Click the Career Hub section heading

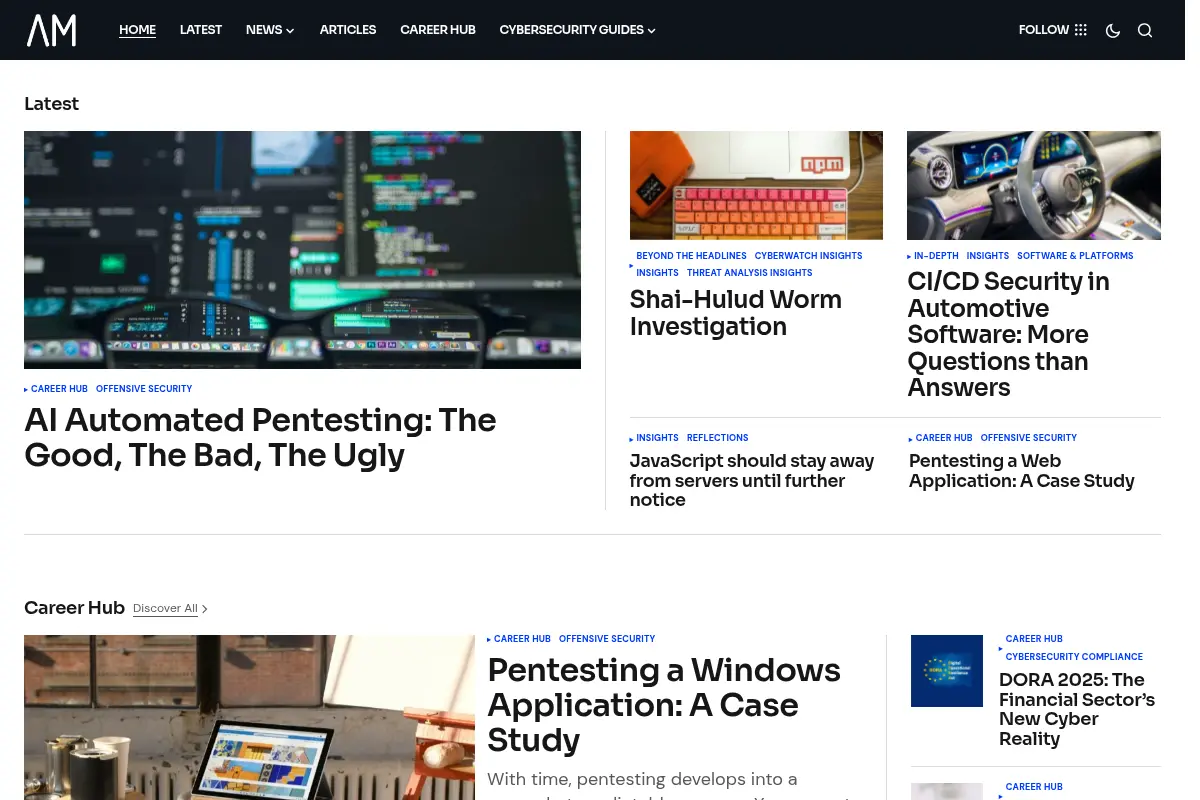pyautogui.click(x=74, y=608)
